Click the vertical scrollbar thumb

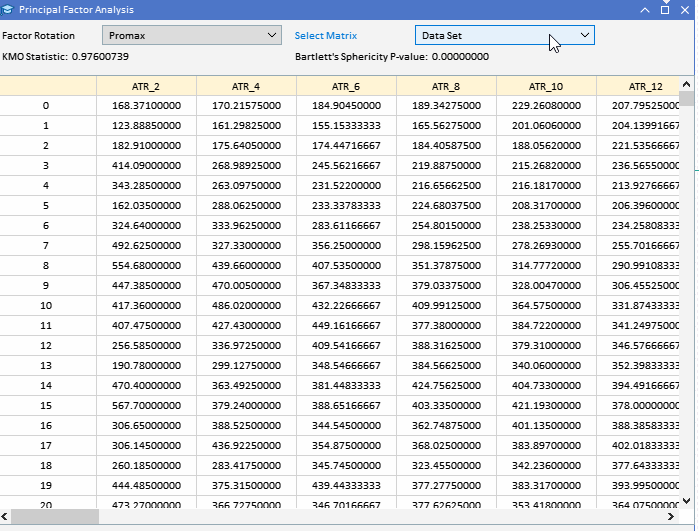(687, 98)
